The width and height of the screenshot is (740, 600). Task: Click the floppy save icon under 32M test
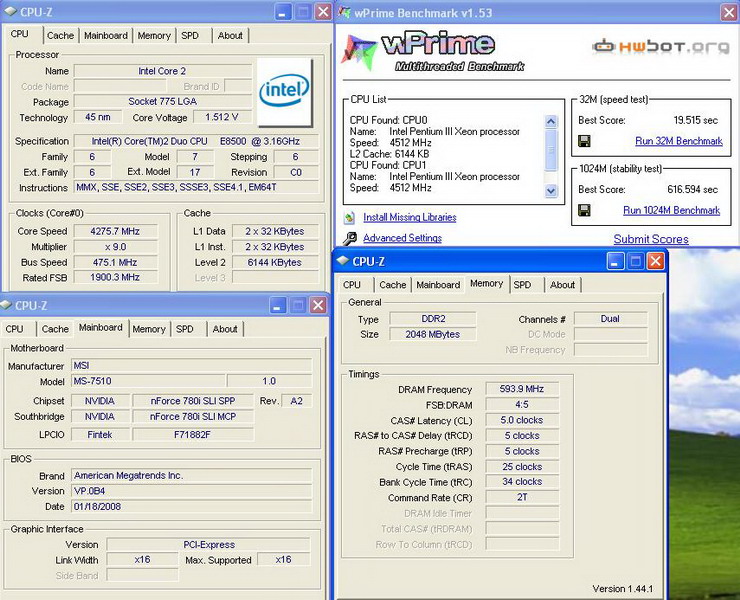pyautogui.click(x=584, y=141)
